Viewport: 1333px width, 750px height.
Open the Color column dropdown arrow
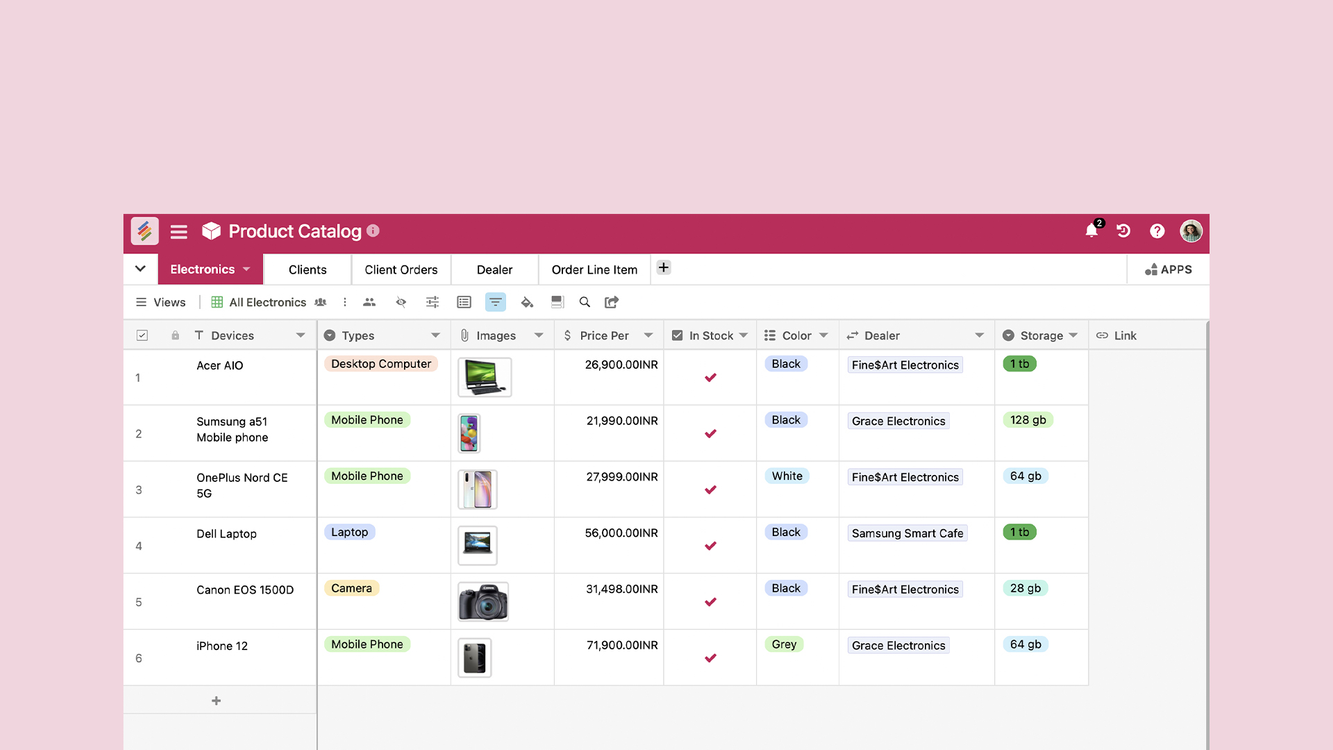click(824, 336)
